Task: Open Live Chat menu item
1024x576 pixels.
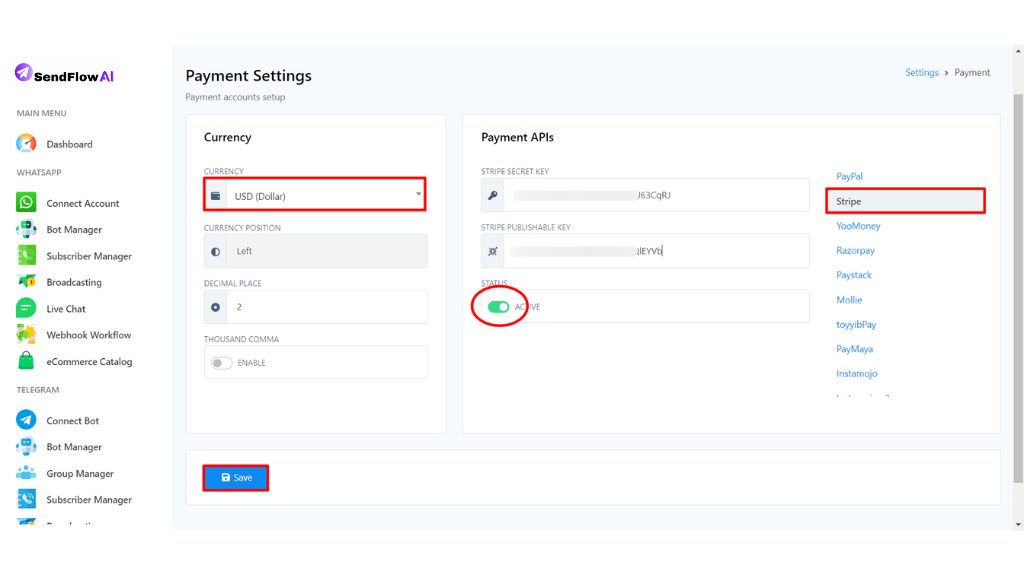Action: 66,309
